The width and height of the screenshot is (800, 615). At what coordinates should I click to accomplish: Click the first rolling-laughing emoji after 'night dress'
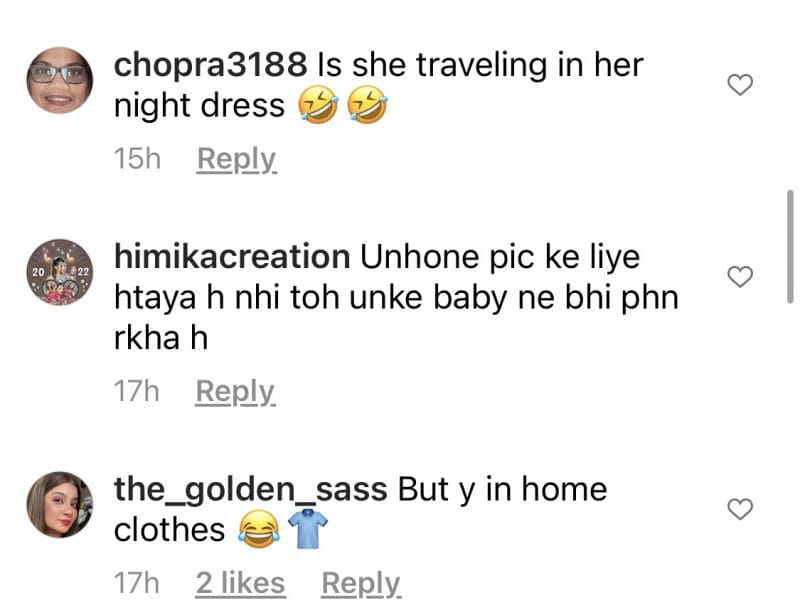click(x=318, y=104)
